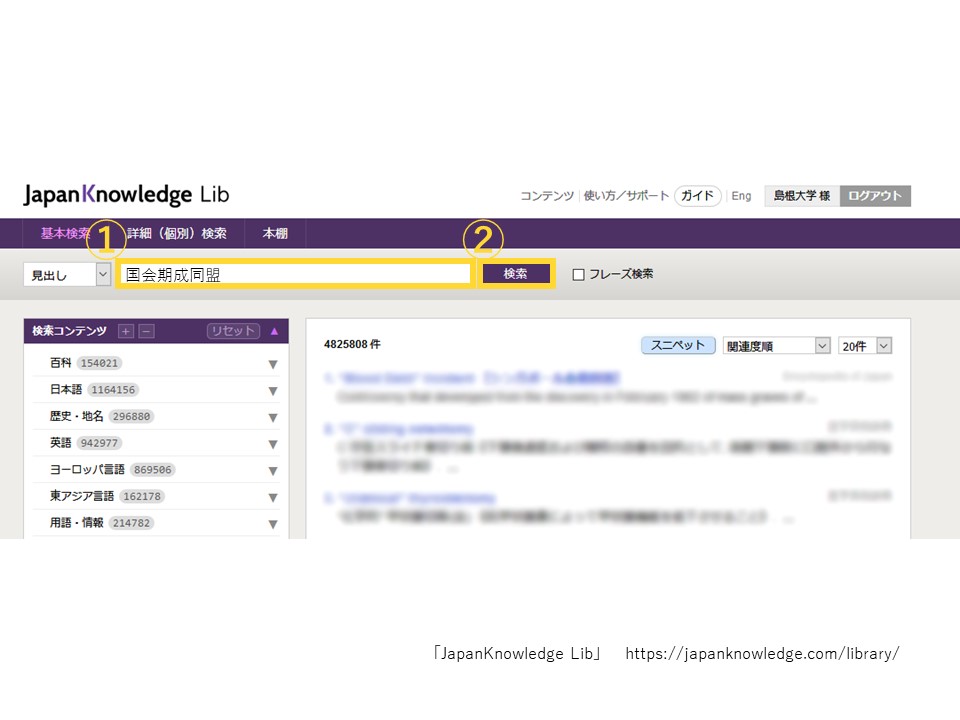Viewport: 960px width, 720px height.
Task: Toggle the スニペット display button
Action: click(x=678, y=345)
